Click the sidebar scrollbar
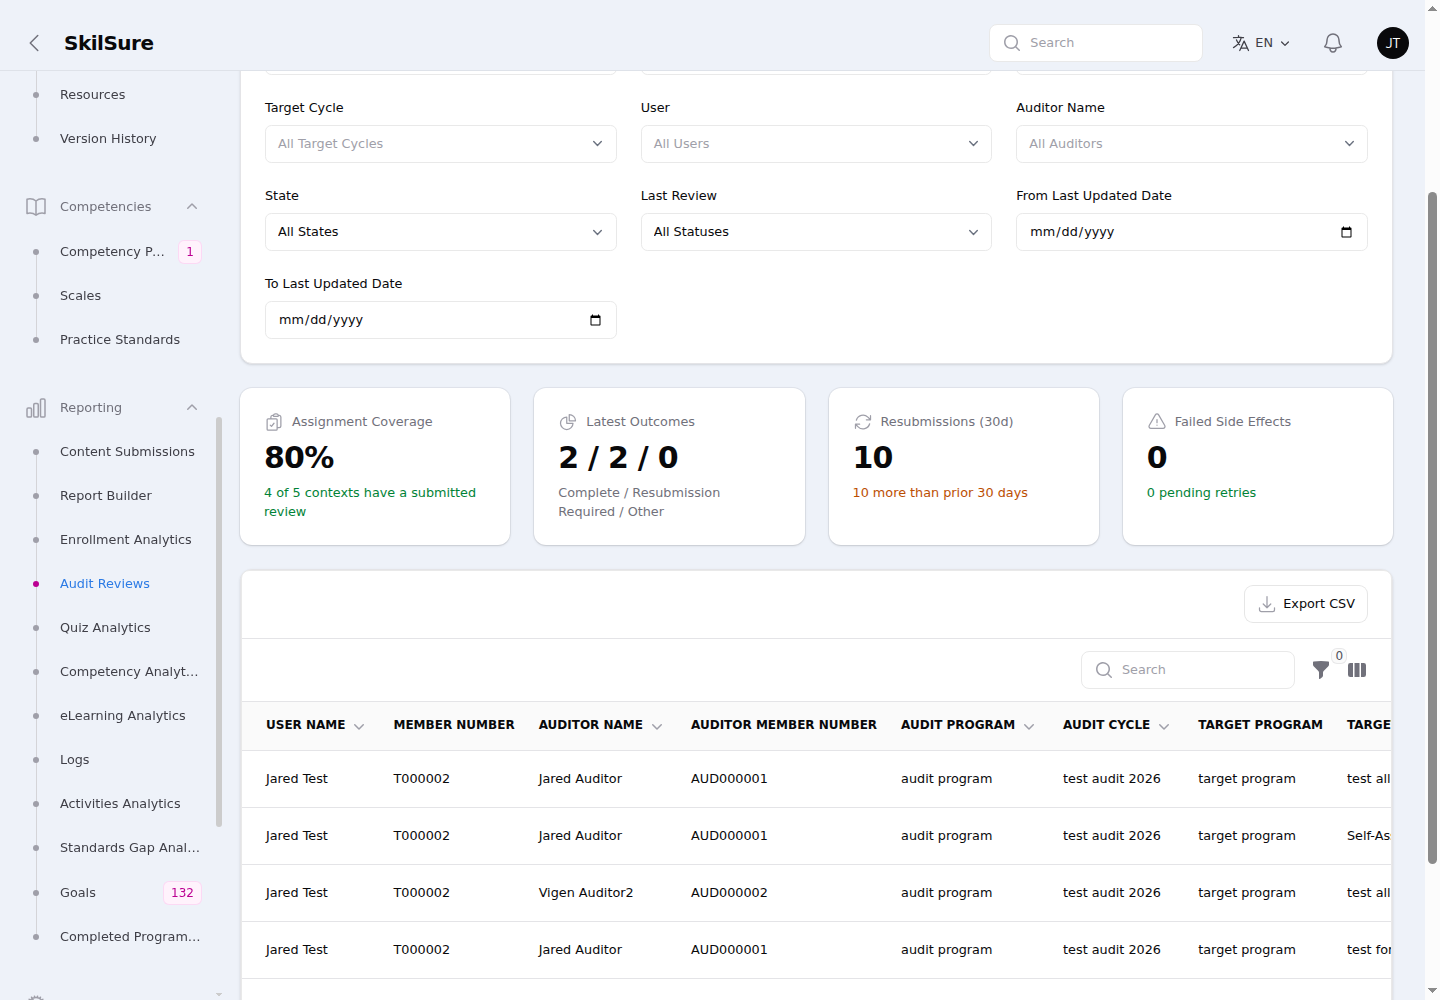Viewport: 1440px width, 1000px height. pyautogui.click(x=219, y=622)
